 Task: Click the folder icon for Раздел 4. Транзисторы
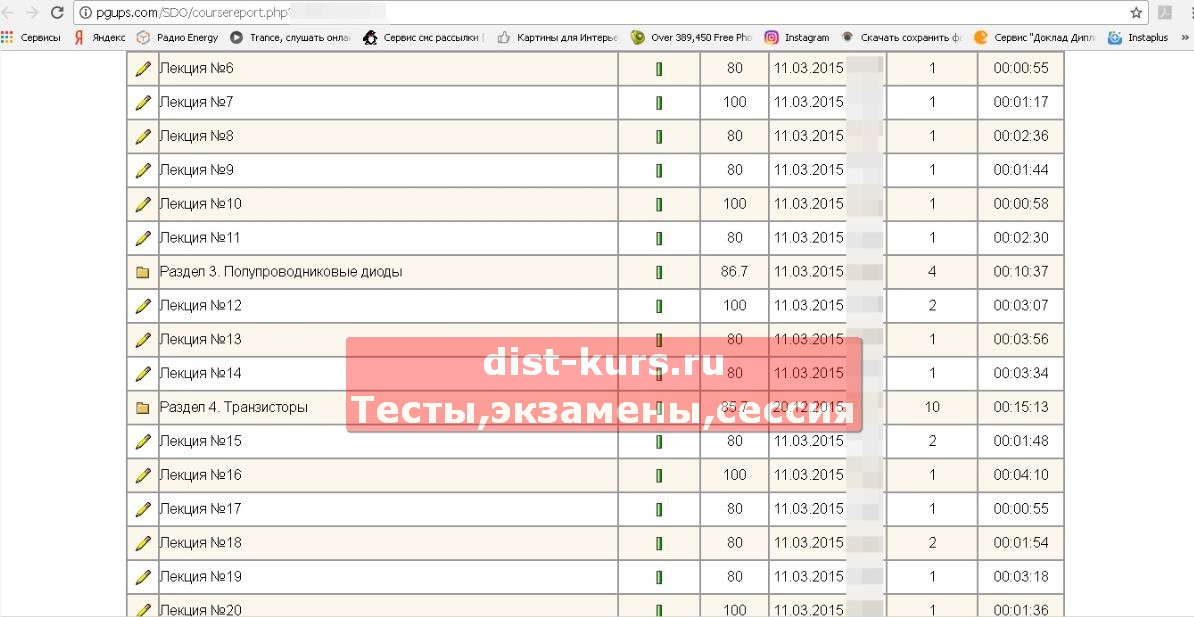pyautogui.click(x=142, y=408)
